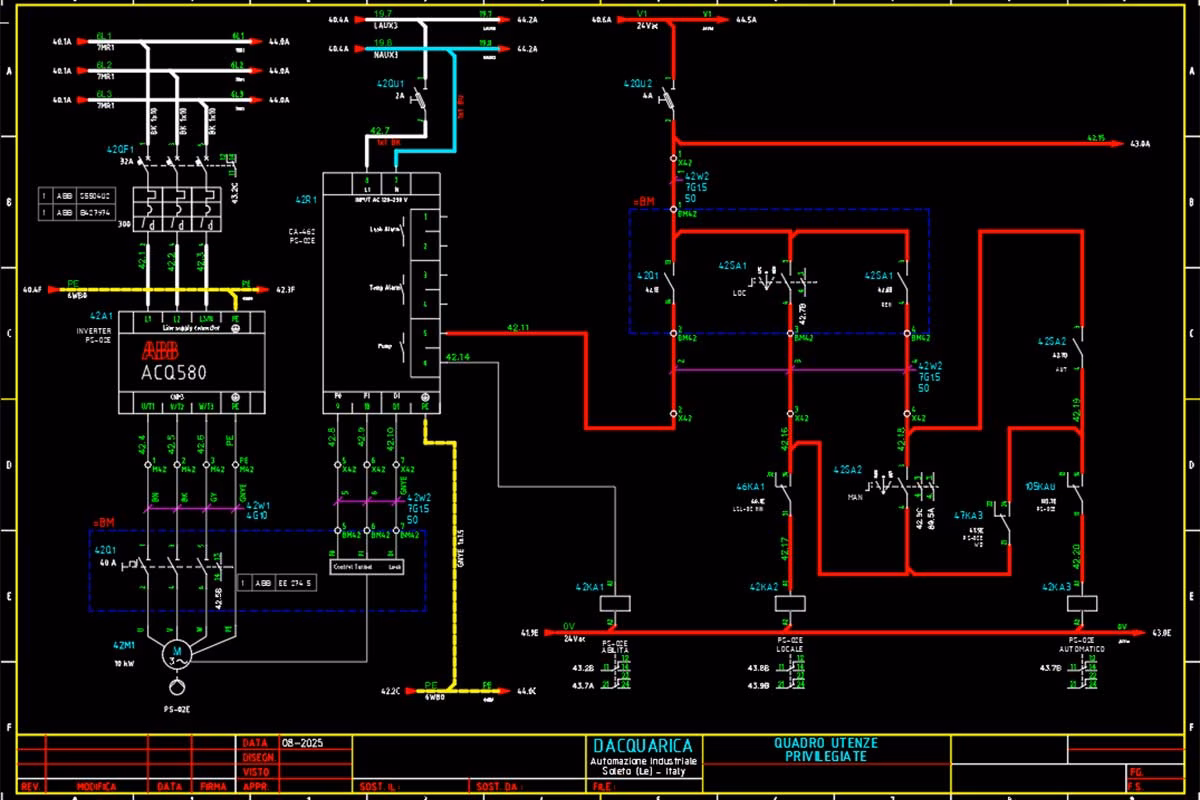This screenshot has width=1200, height=800.
Task: Select wire number 42.14
Action: pyautogui.click(x=458, y=357)
